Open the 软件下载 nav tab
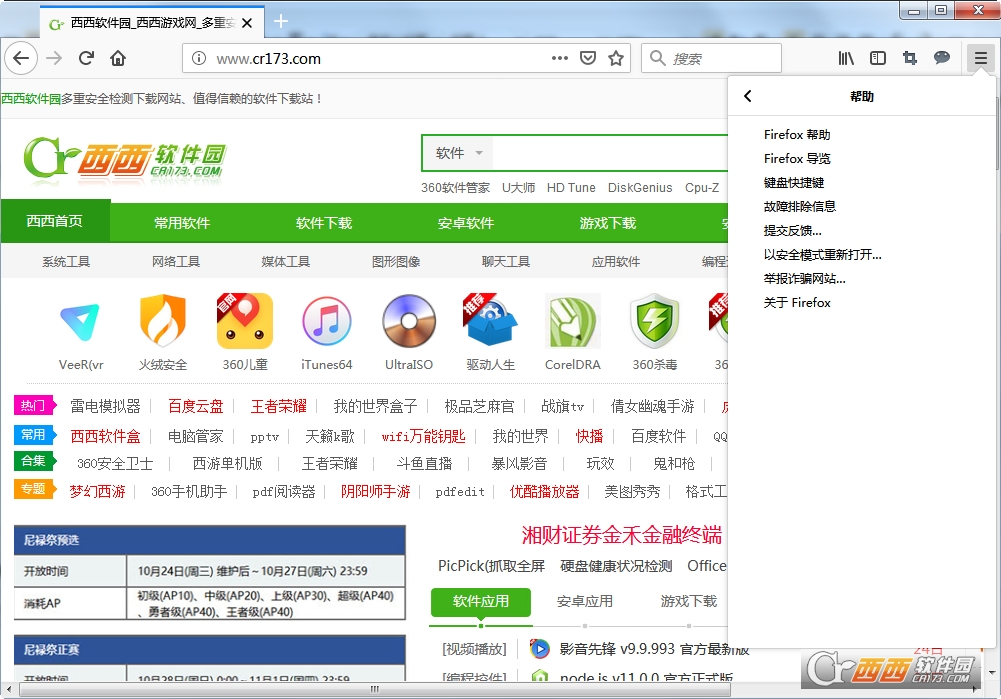 tap(324, 223)
